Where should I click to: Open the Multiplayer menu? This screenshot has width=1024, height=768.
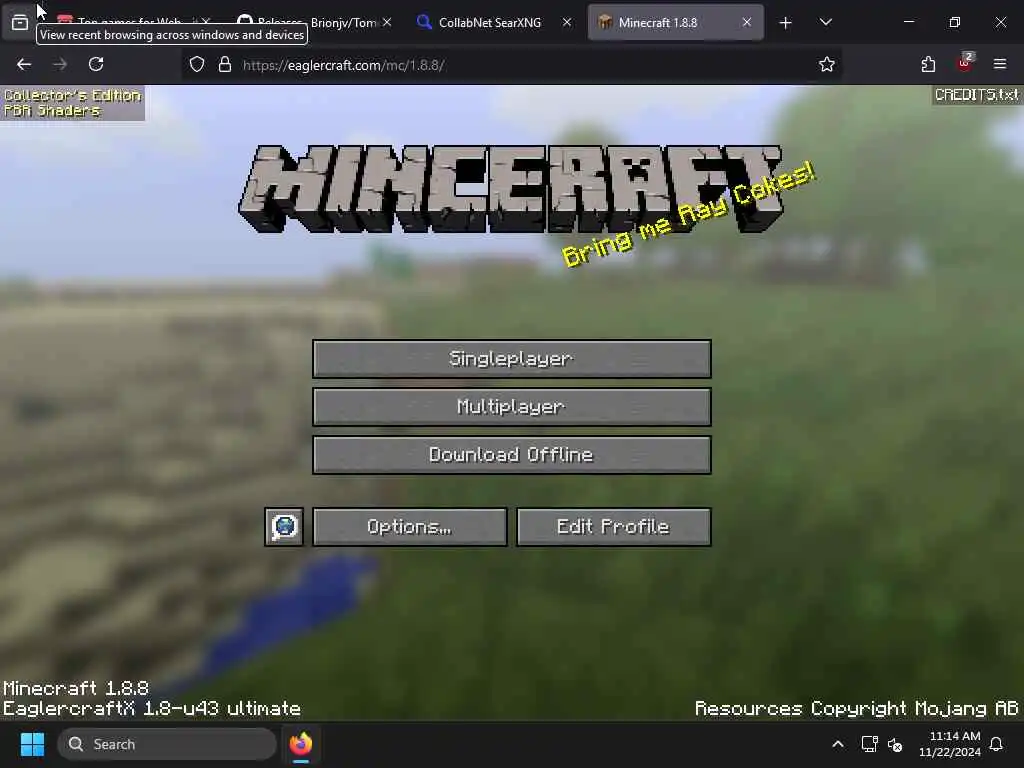511,407
